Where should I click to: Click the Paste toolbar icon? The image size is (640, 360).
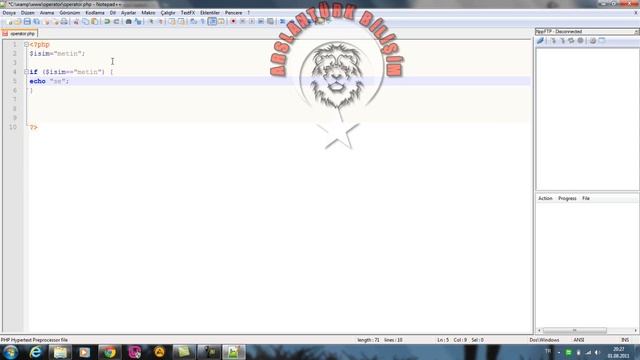click(x=94, y=21)
